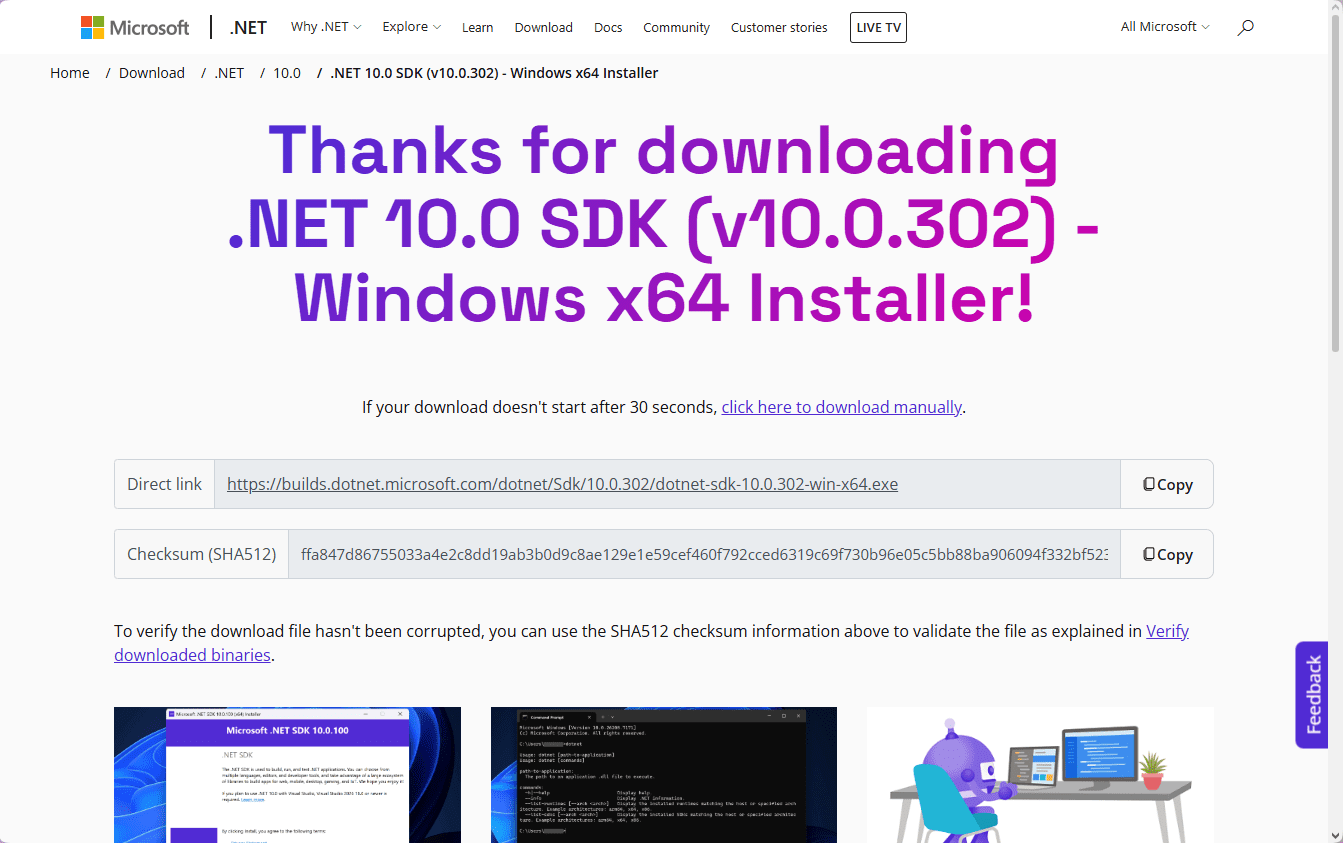
Task: Go to Download breadcrumb
Action: click(x=152, y=73)
